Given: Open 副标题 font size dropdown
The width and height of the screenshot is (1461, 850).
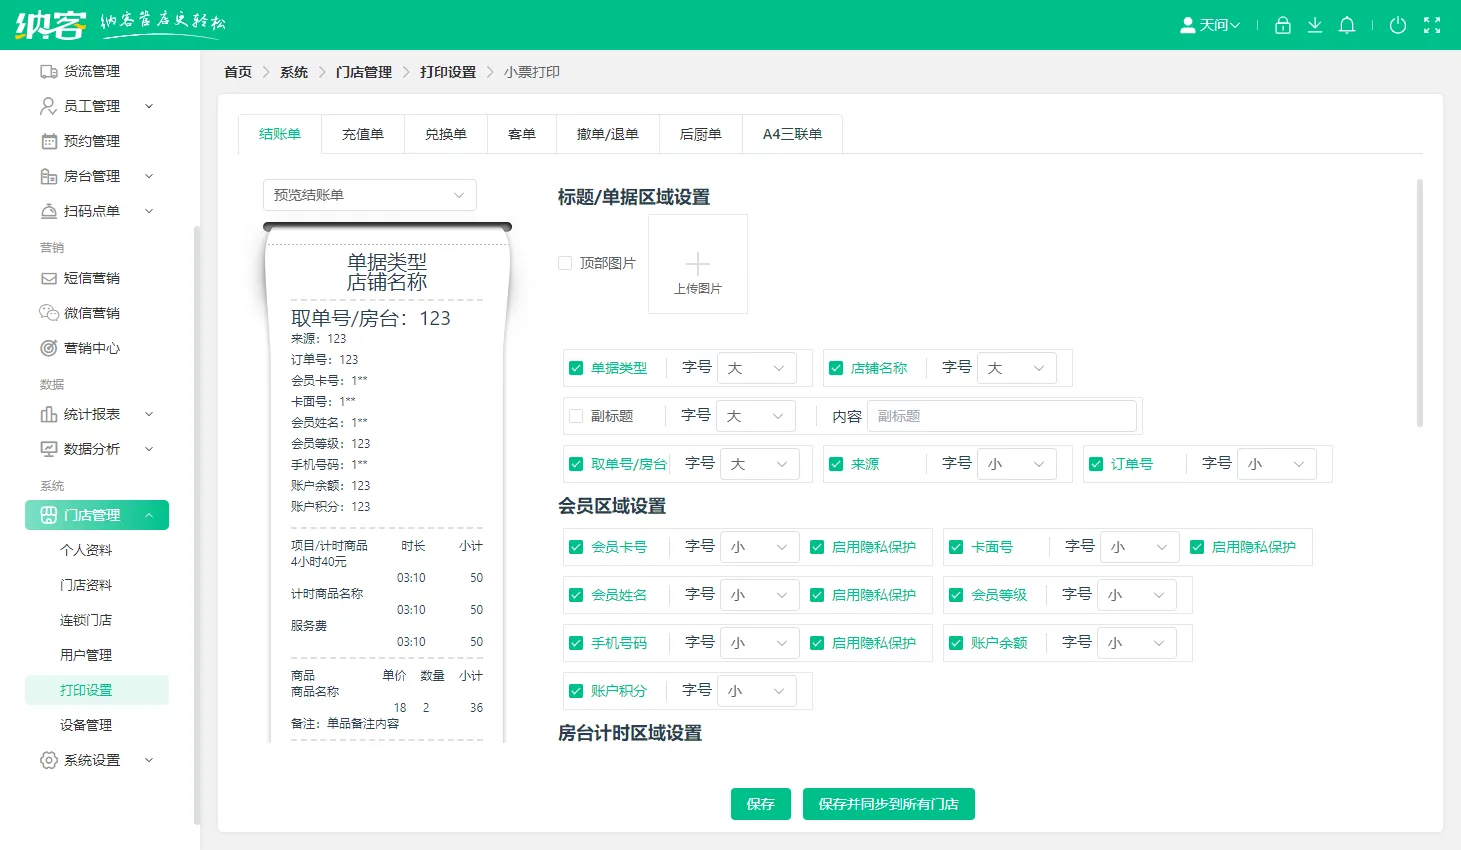Looking at the screenshot, I should pyautogui.click(x=756, y=416).
